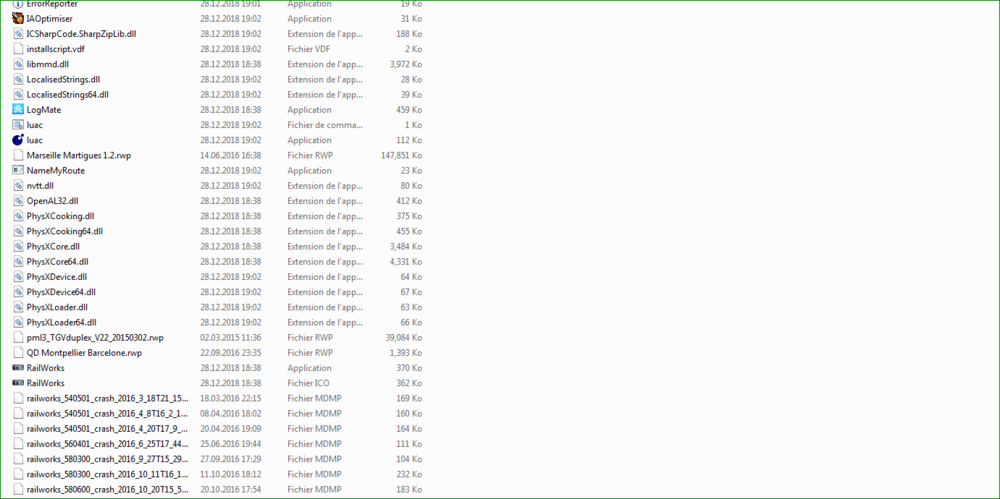Viewport: 1000px width, 499px height.
Task: Click the Marseille Martigues 1.2.rwp file name
Action: click(79, 155)
